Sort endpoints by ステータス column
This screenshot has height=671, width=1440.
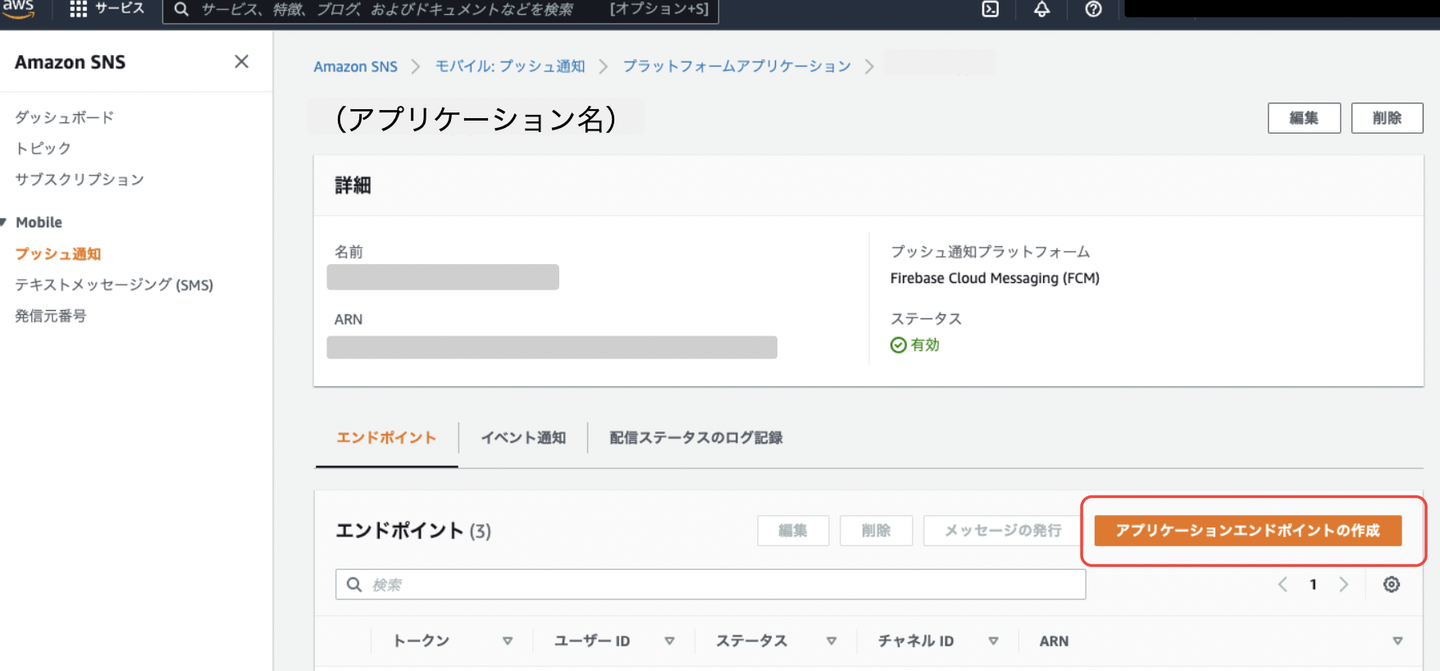coord(831,641)
